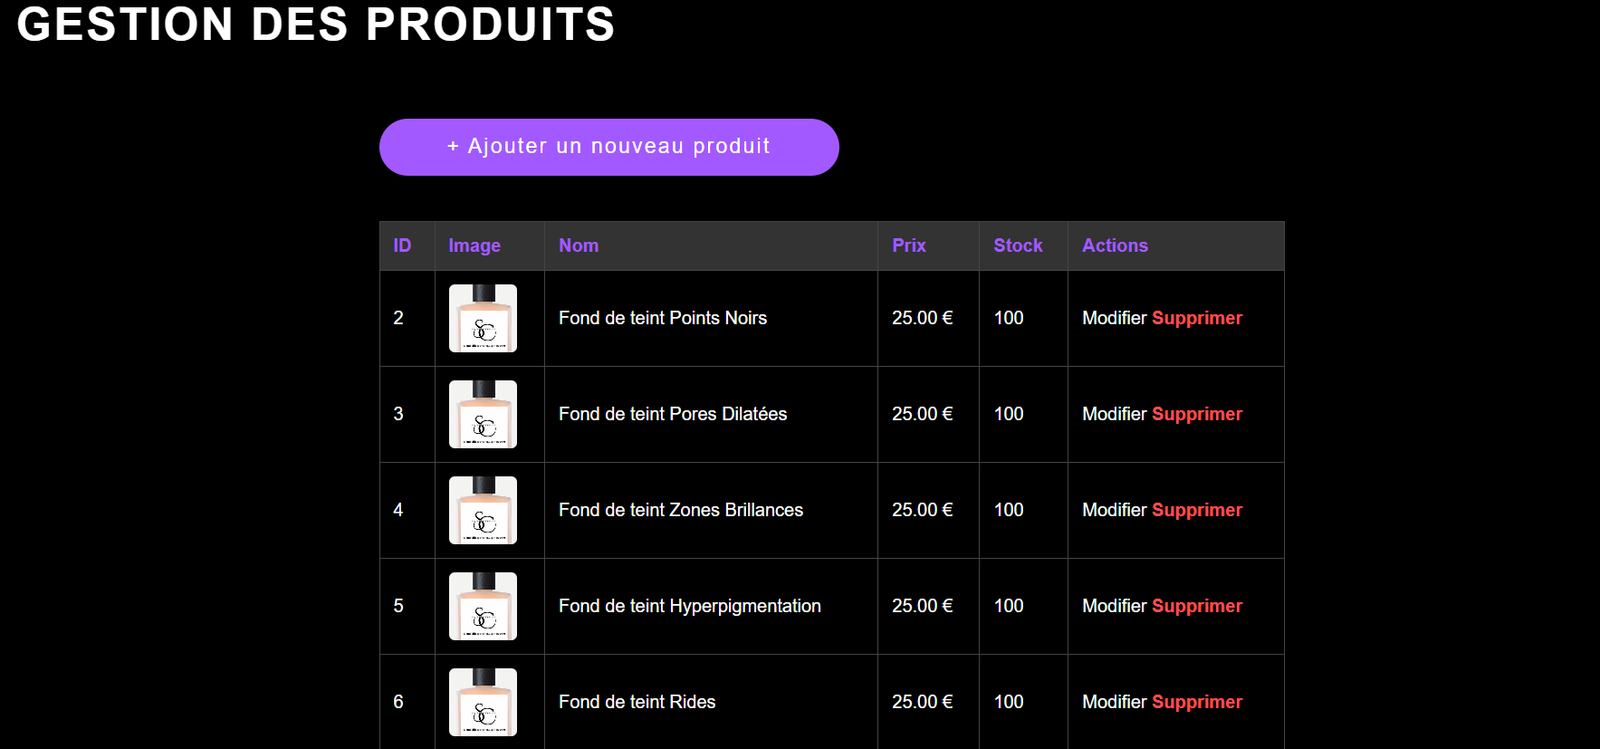
Task: Edit the Pores Dilatées product via Modifier
Action: (x=1114, y=414)
